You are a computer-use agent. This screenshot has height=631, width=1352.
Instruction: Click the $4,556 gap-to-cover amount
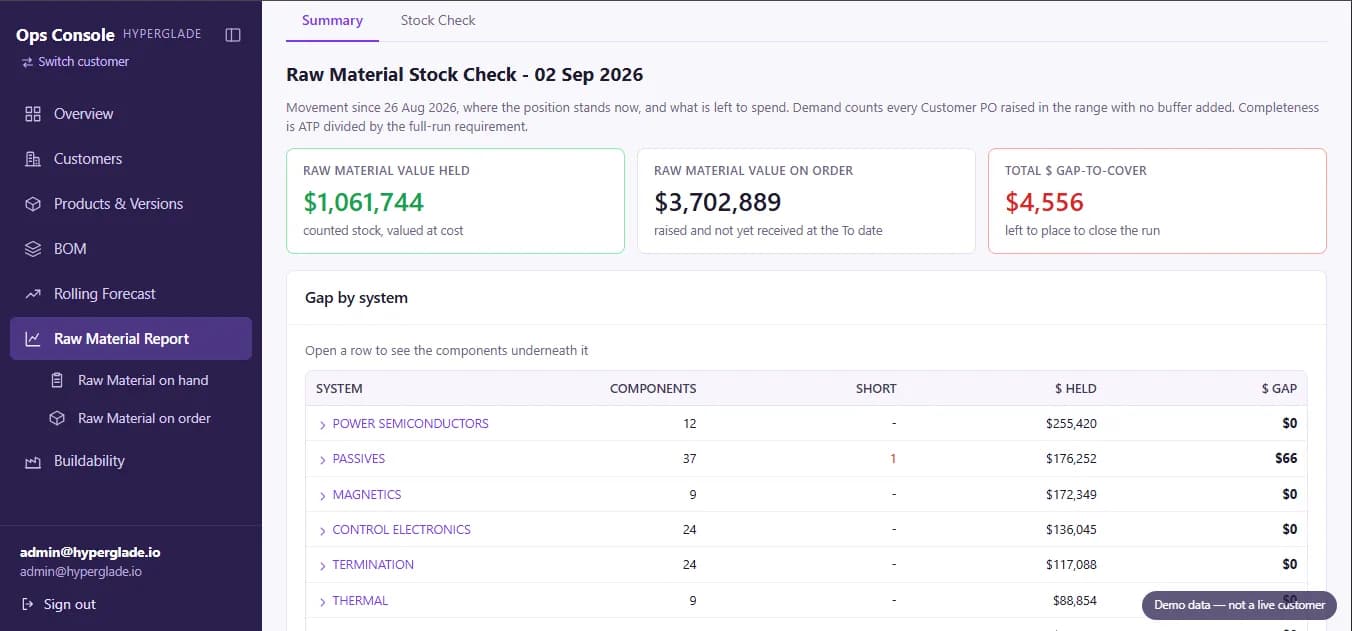[x=1044, y=202]
